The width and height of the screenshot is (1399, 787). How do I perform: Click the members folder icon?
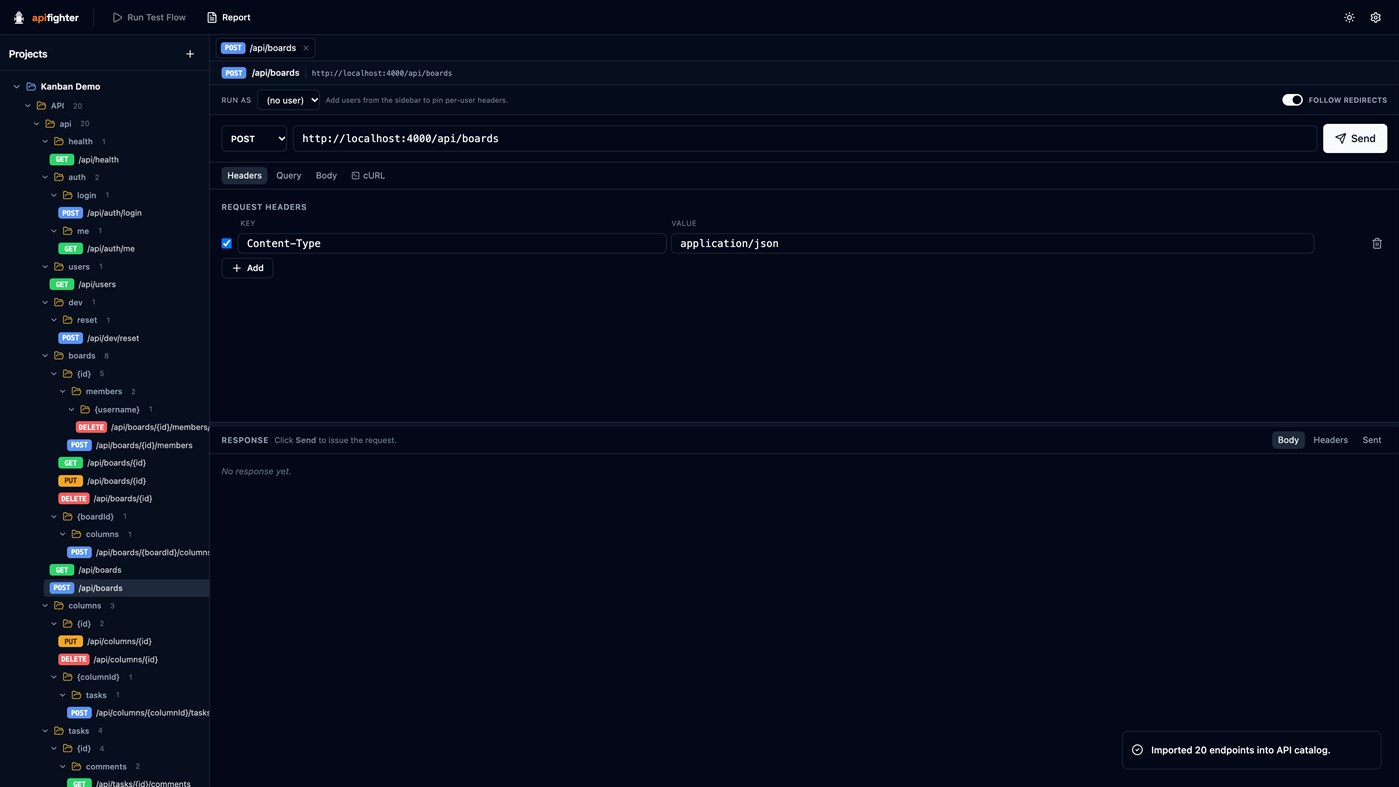coord(76,392)
